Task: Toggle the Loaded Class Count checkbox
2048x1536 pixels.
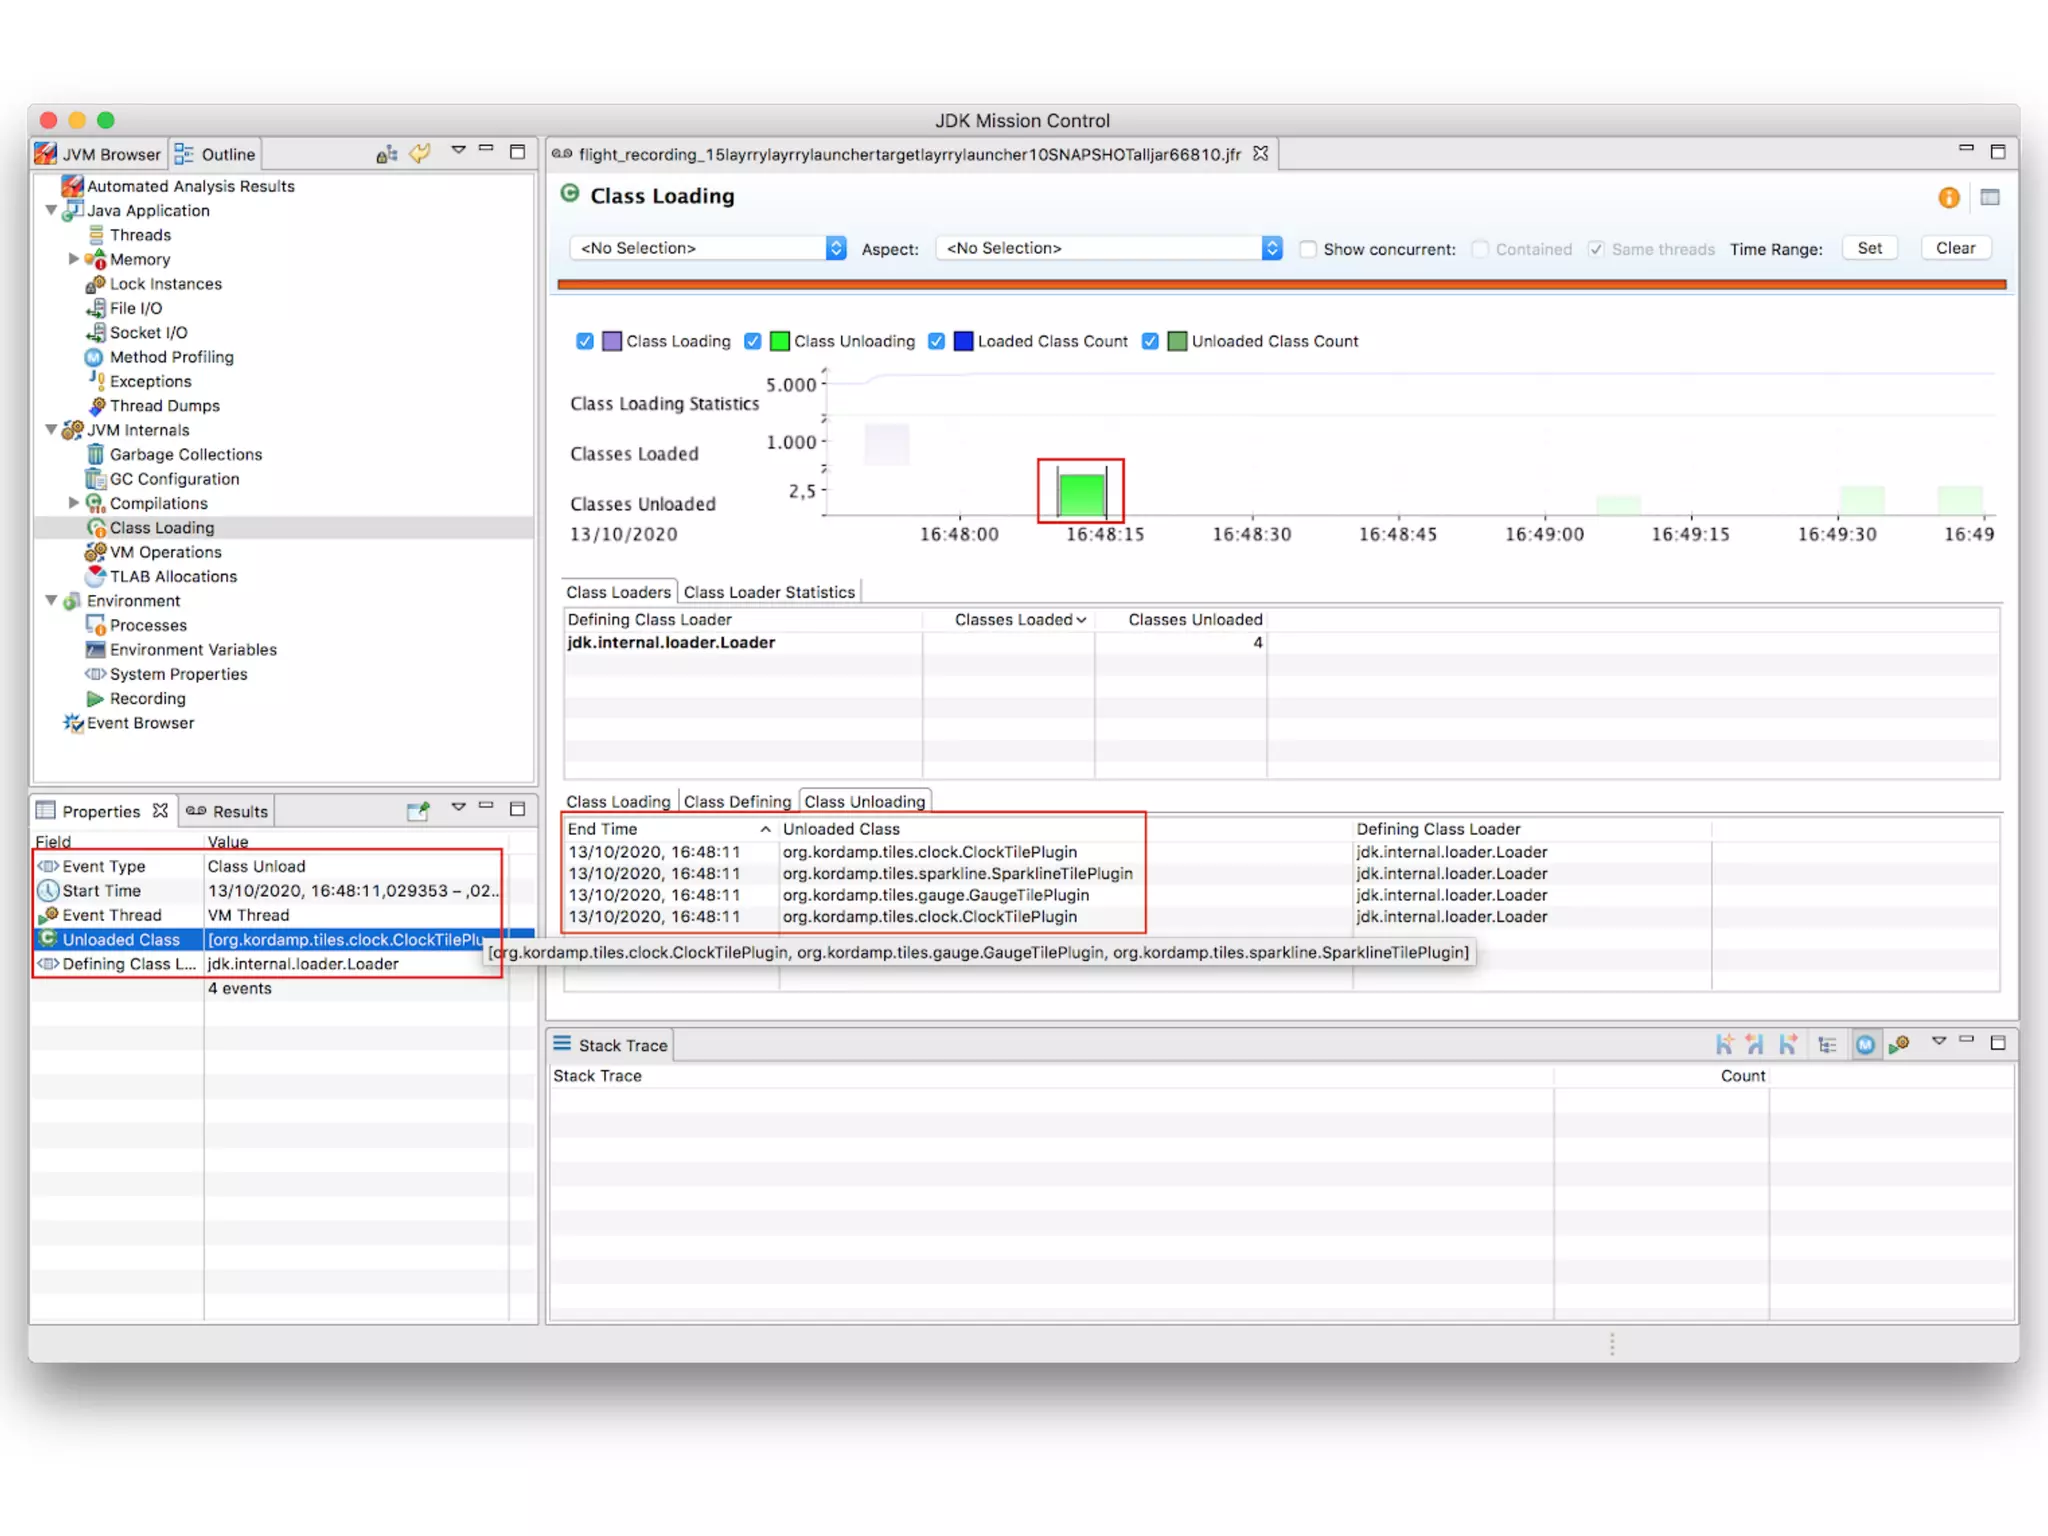Action: pyautogui.click(x=936, y=342)
